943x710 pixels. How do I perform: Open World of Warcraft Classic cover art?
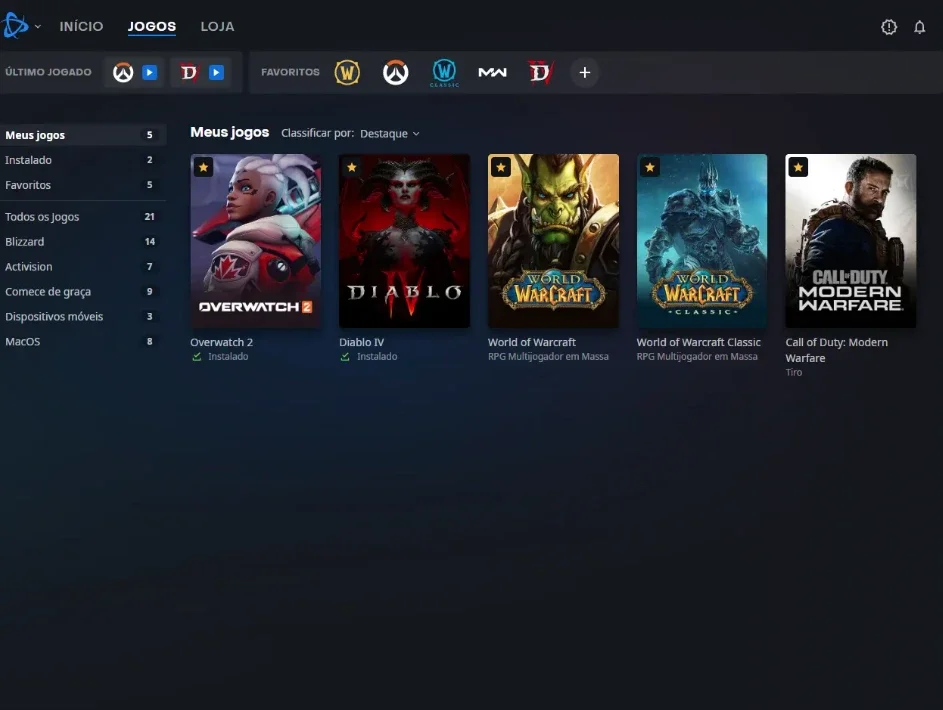(702, 241)
